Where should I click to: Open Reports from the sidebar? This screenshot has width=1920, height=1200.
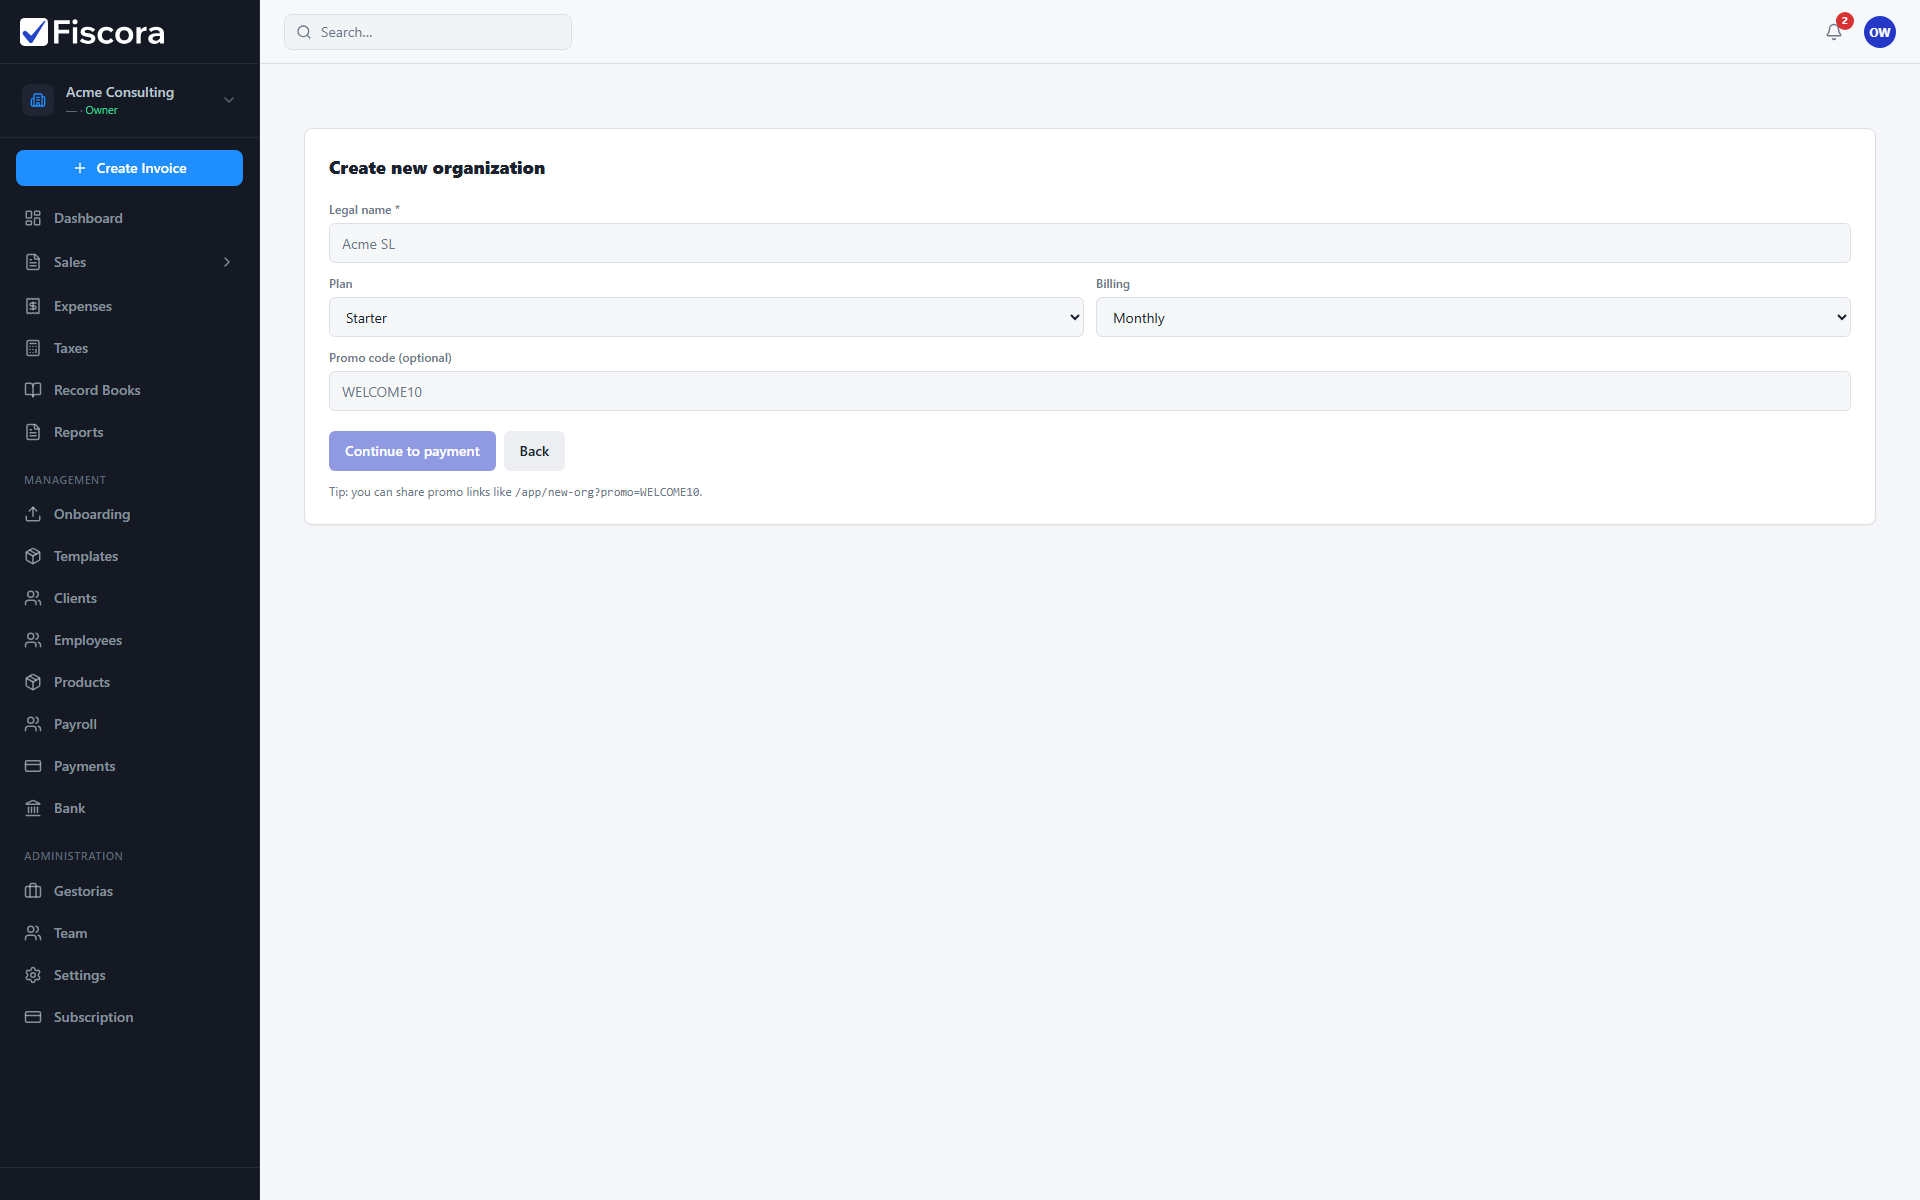pyautogui.click(x=129, y=432)
